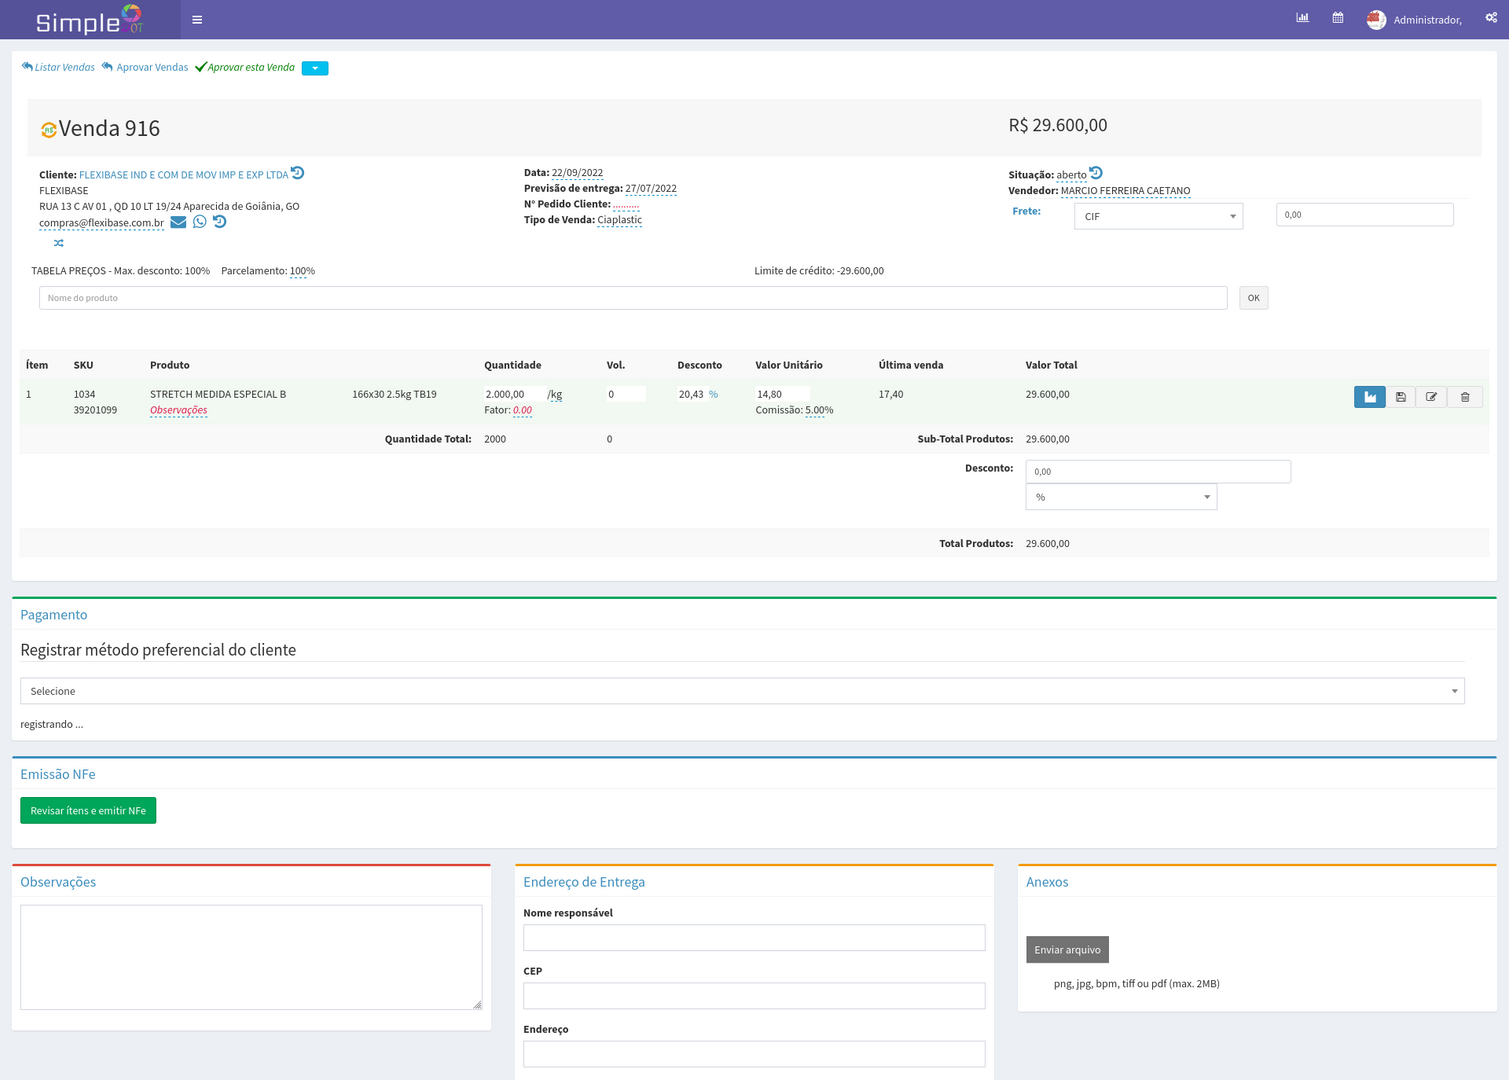
Task: Send email via envelope icon
Action: coord(178,222)
